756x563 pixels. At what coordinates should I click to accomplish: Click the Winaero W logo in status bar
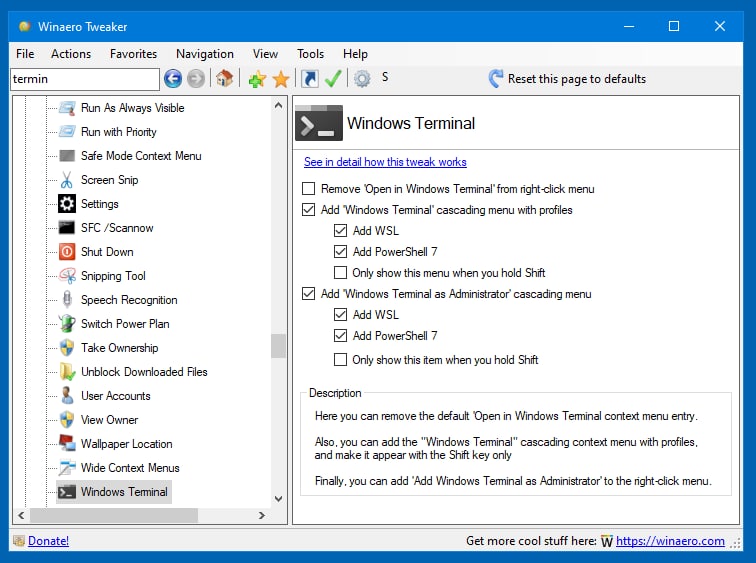click(607, 542)
